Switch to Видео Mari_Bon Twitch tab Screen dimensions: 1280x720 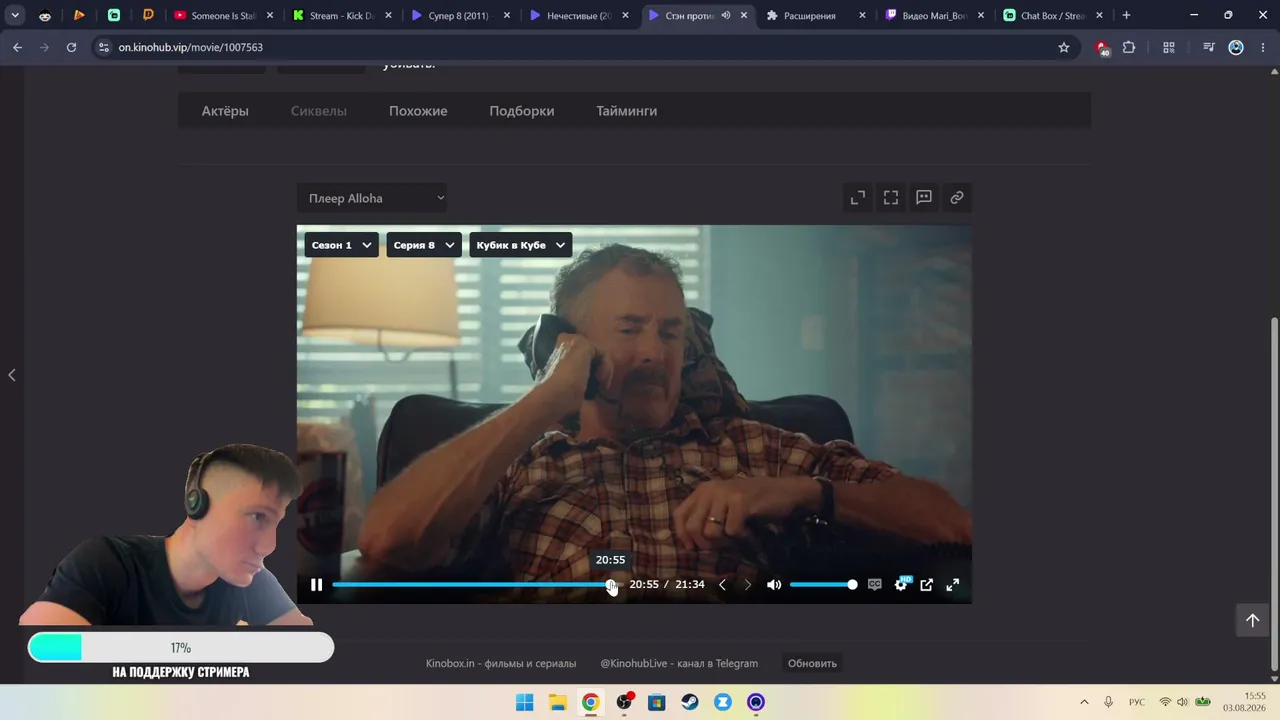pos(934,15)
